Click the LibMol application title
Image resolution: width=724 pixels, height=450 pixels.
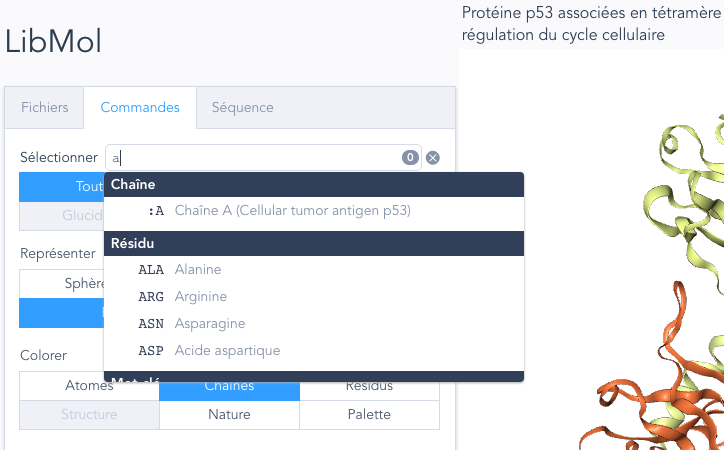pos(53,41)
